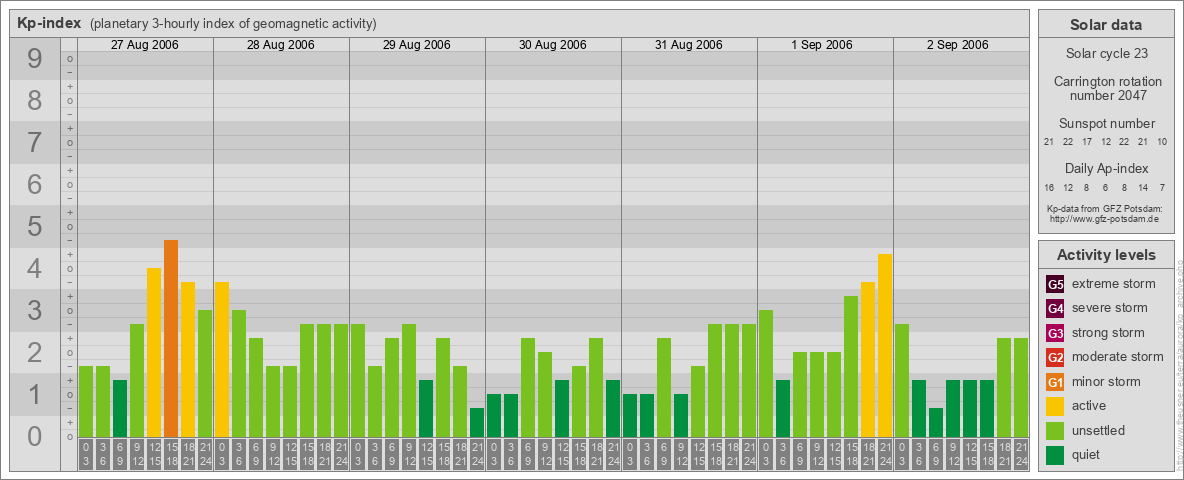Click Kp scale number 2
1184x480 pixels.
coord(35,352)
